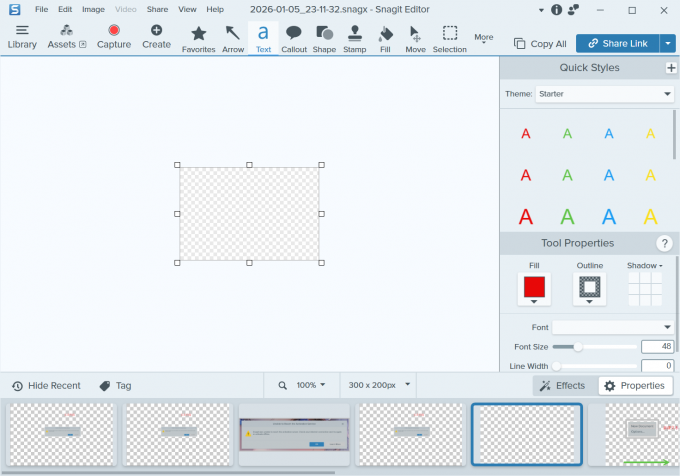Viewport: 680px width, 476px height.
Task: Click the Selection tool
Action: coord(450,38)
